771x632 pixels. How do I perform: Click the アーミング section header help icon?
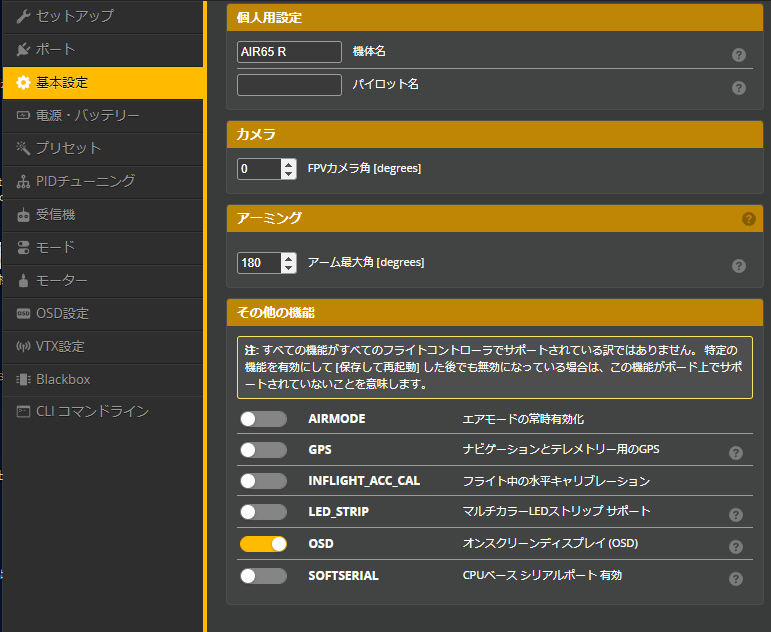(748, 218)
